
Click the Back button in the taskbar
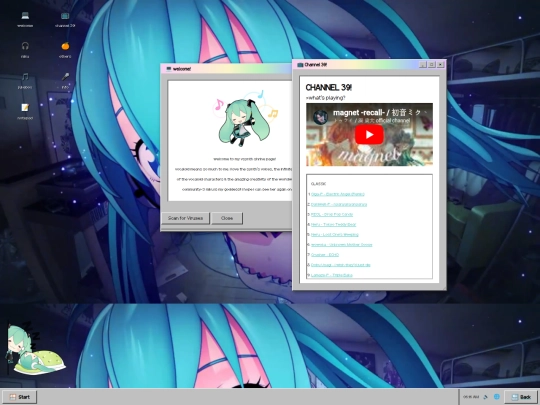coord(521,397)
